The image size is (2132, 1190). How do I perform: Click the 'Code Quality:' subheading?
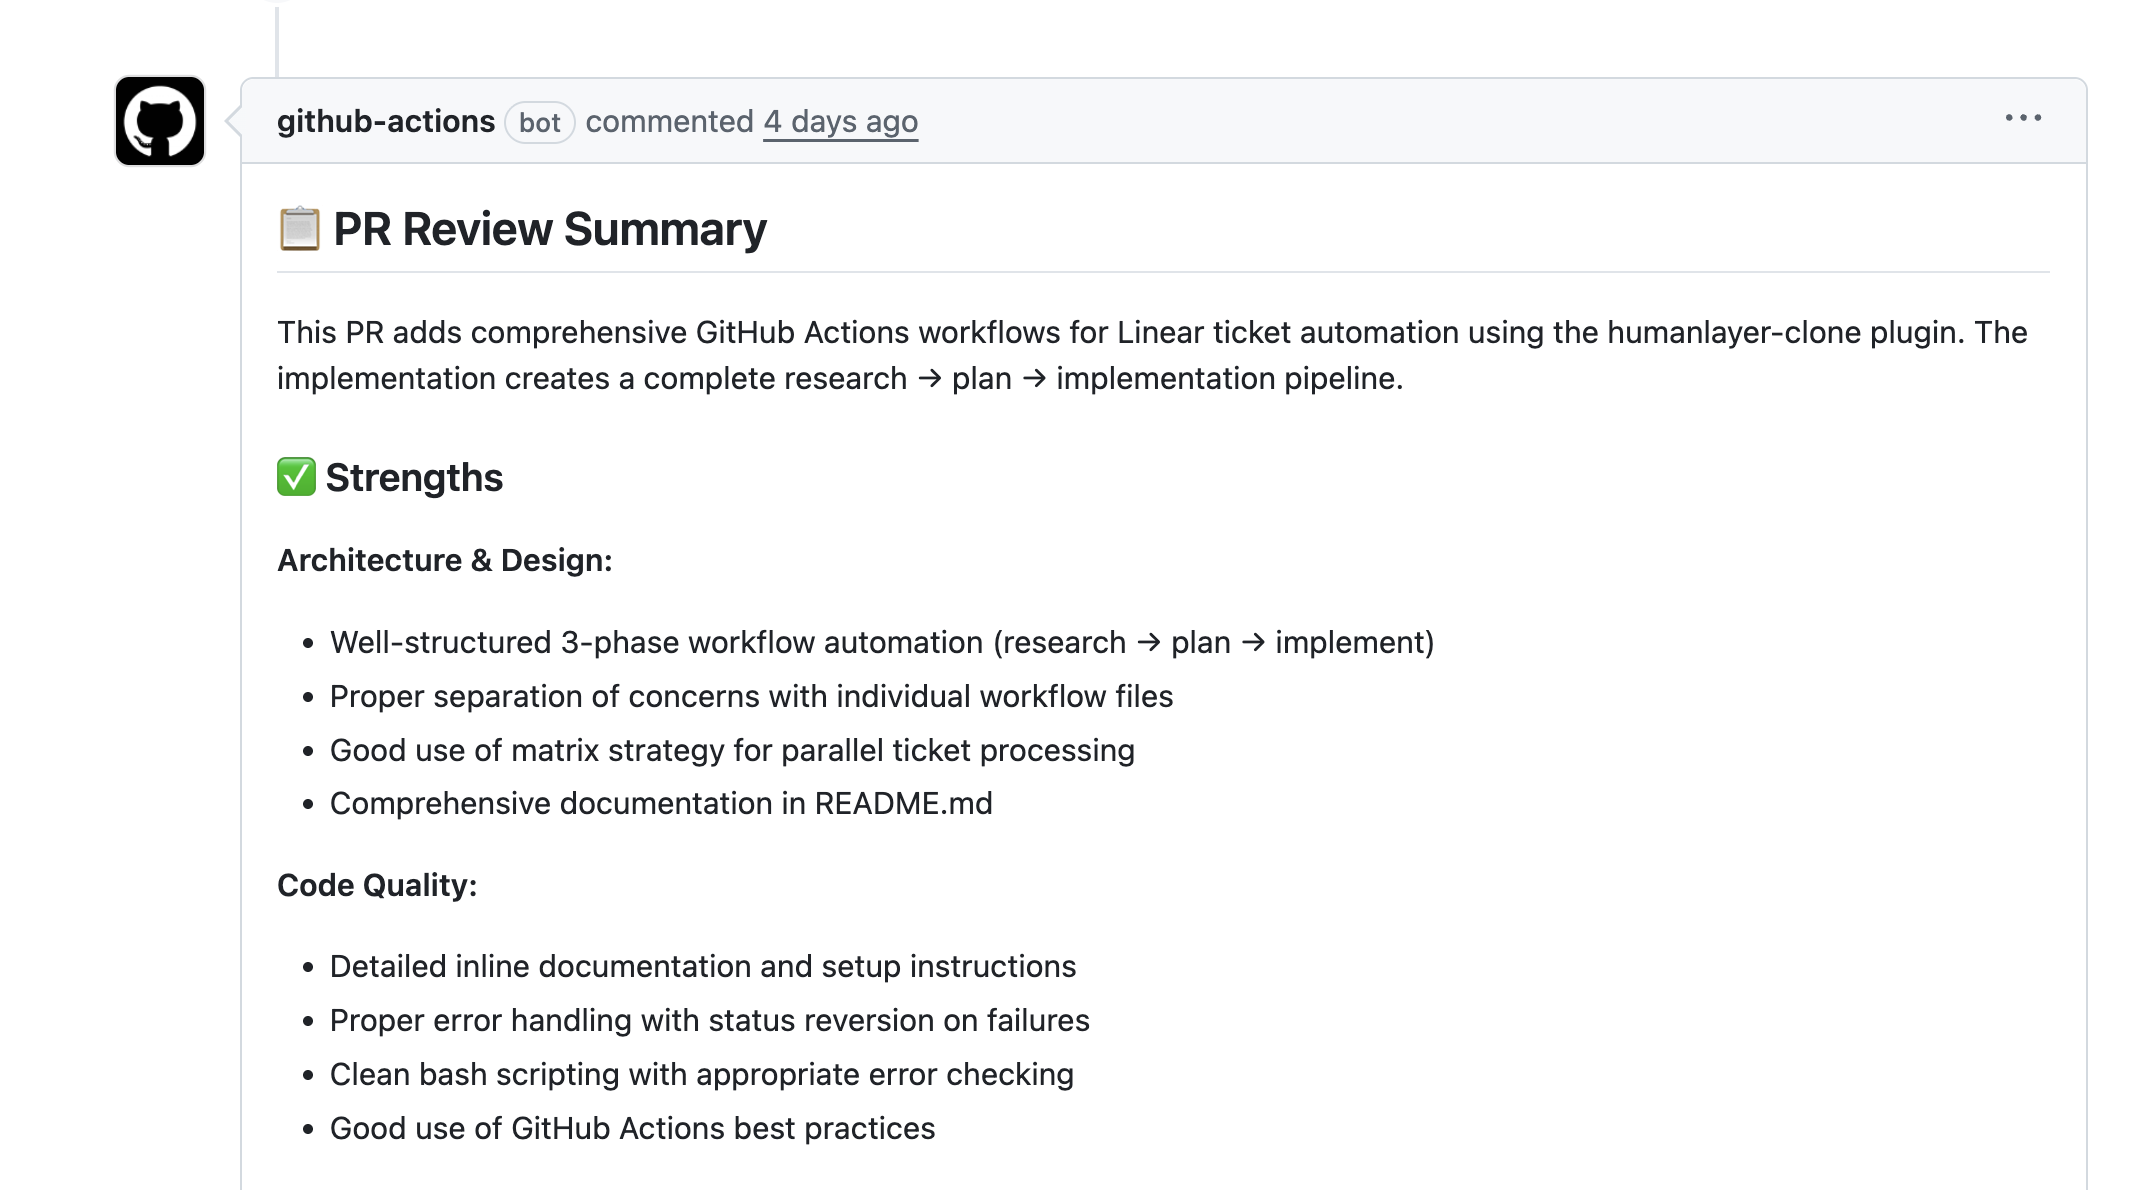click(376, 885)
